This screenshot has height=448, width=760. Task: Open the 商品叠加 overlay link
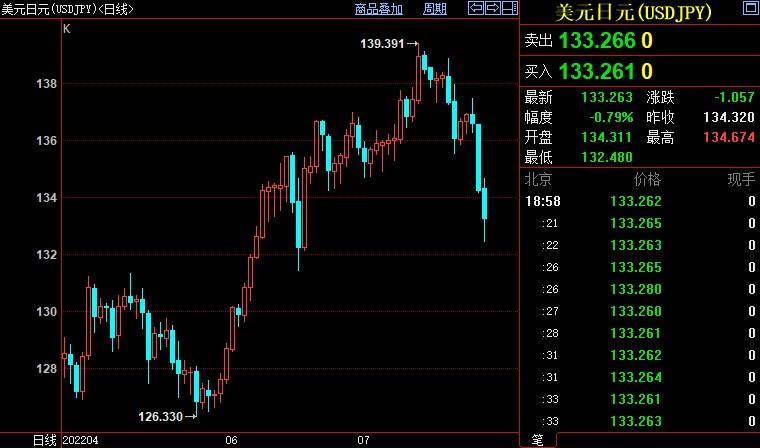click(x=379, y=9)
